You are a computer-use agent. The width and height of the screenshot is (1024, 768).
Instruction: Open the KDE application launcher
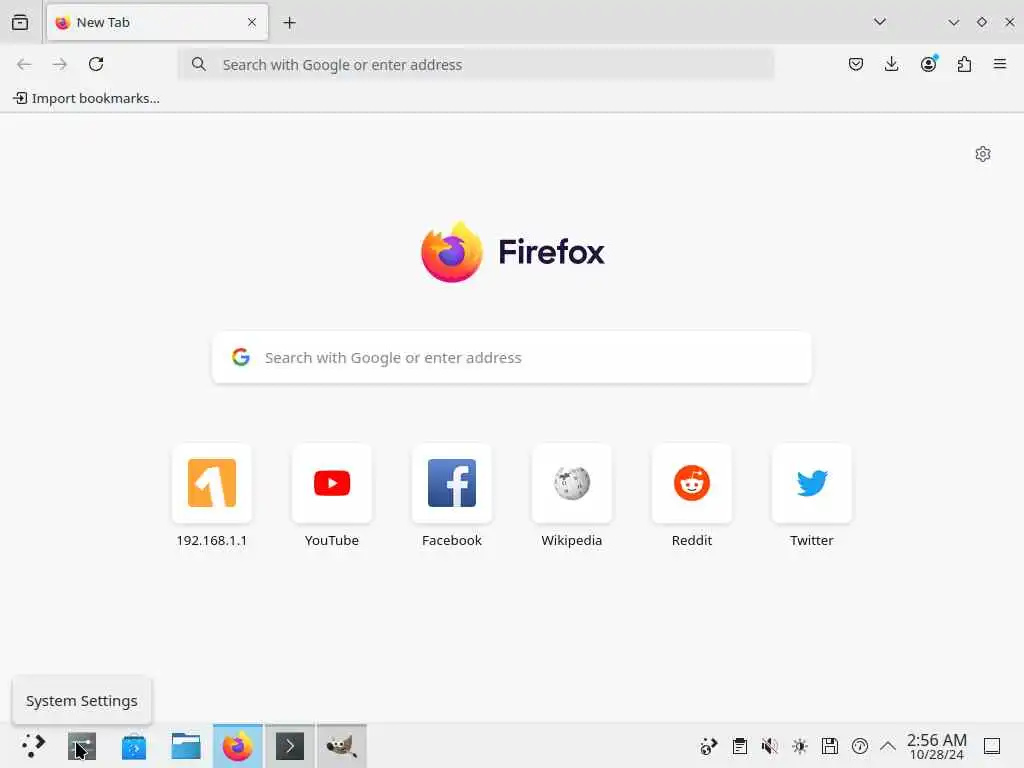click(x=32, y=746)
